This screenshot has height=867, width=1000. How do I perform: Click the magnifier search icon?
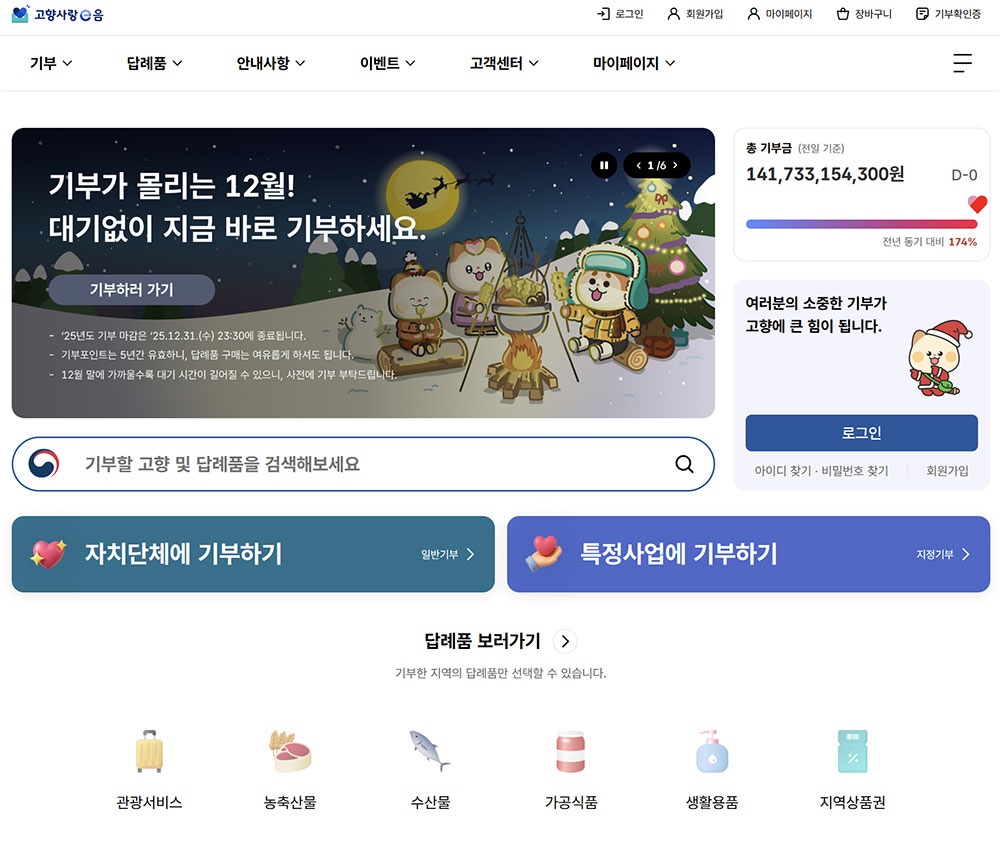[x=684, y=464]
